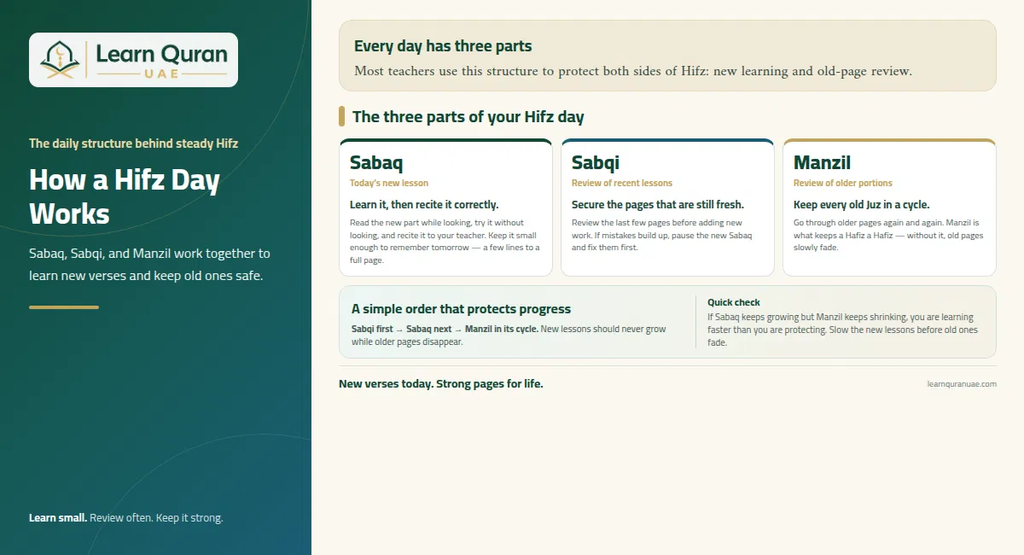Click the Learn Quran UAE logo
Image resolution: width=1024 pixels, height=555 pixels.
[x=133, y=60]
